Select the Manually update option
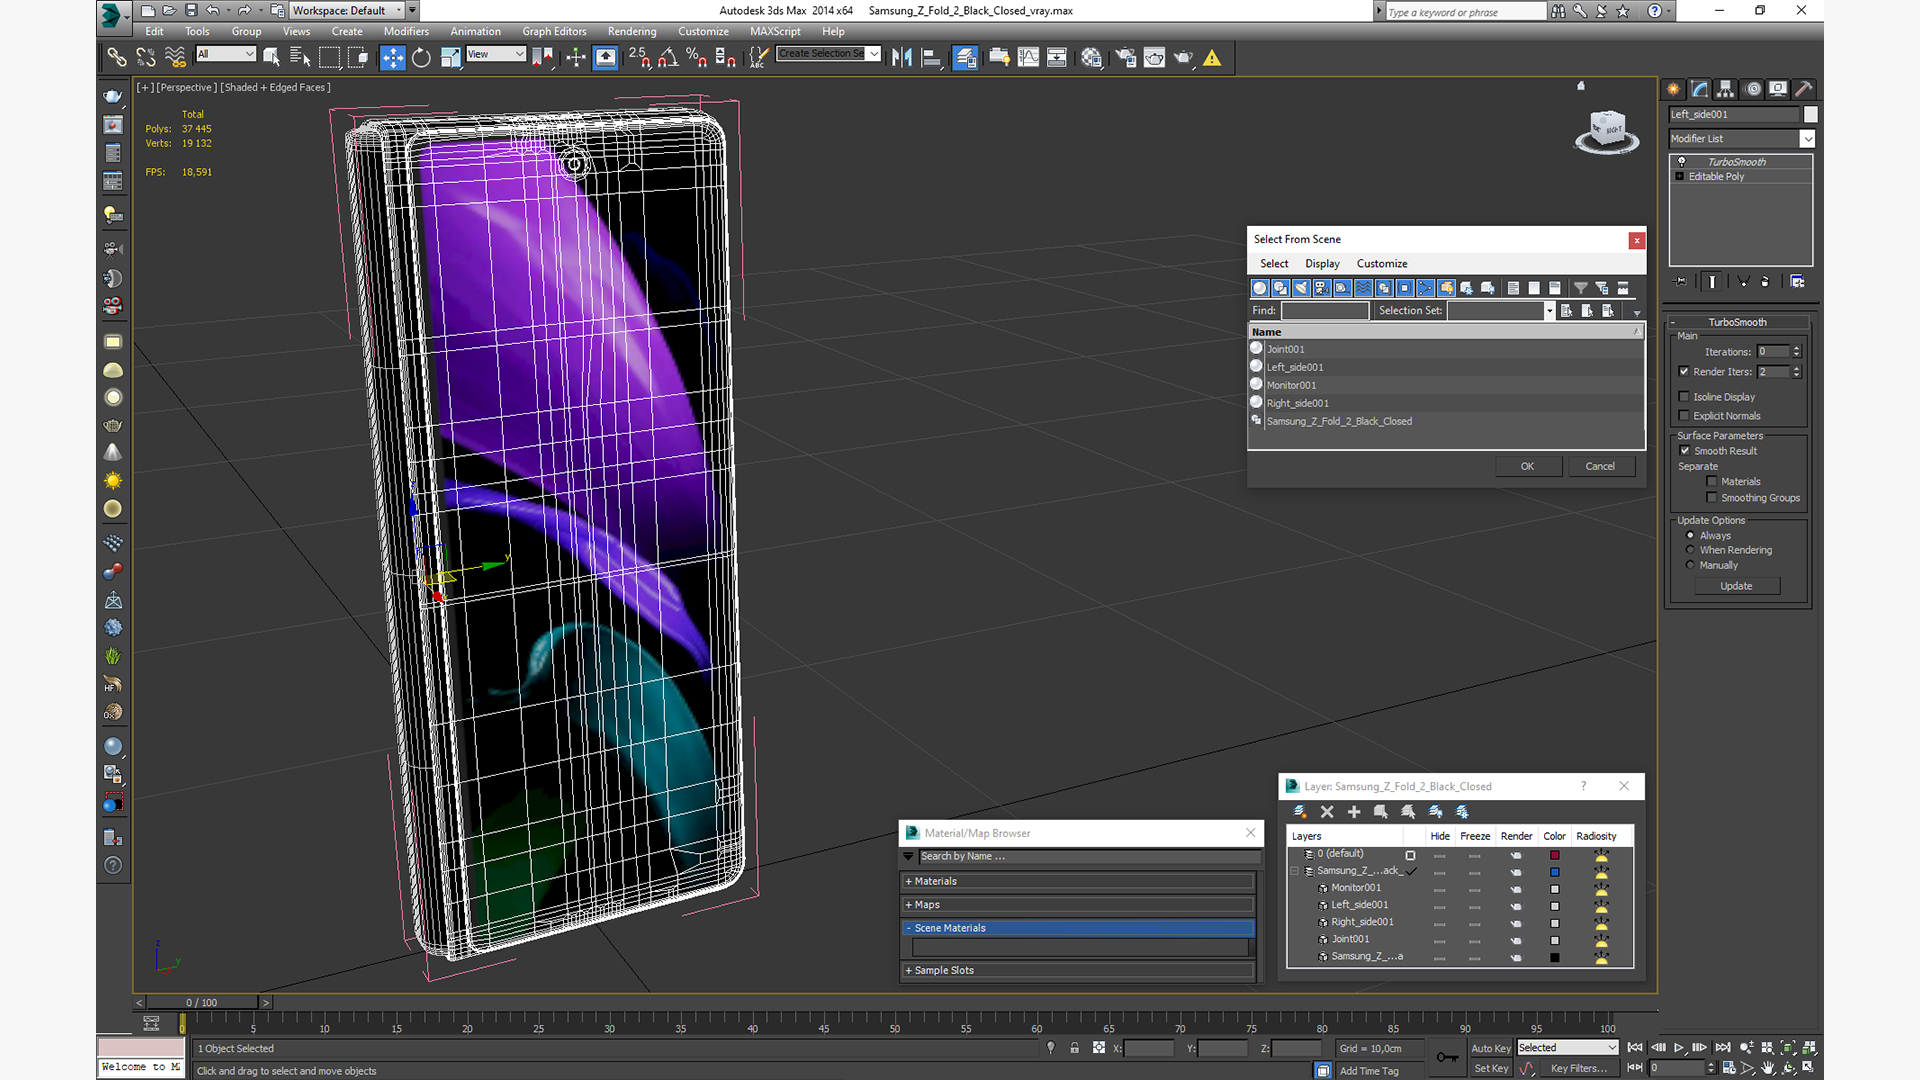The image size is (1920, 1080). click(1690, 565)
